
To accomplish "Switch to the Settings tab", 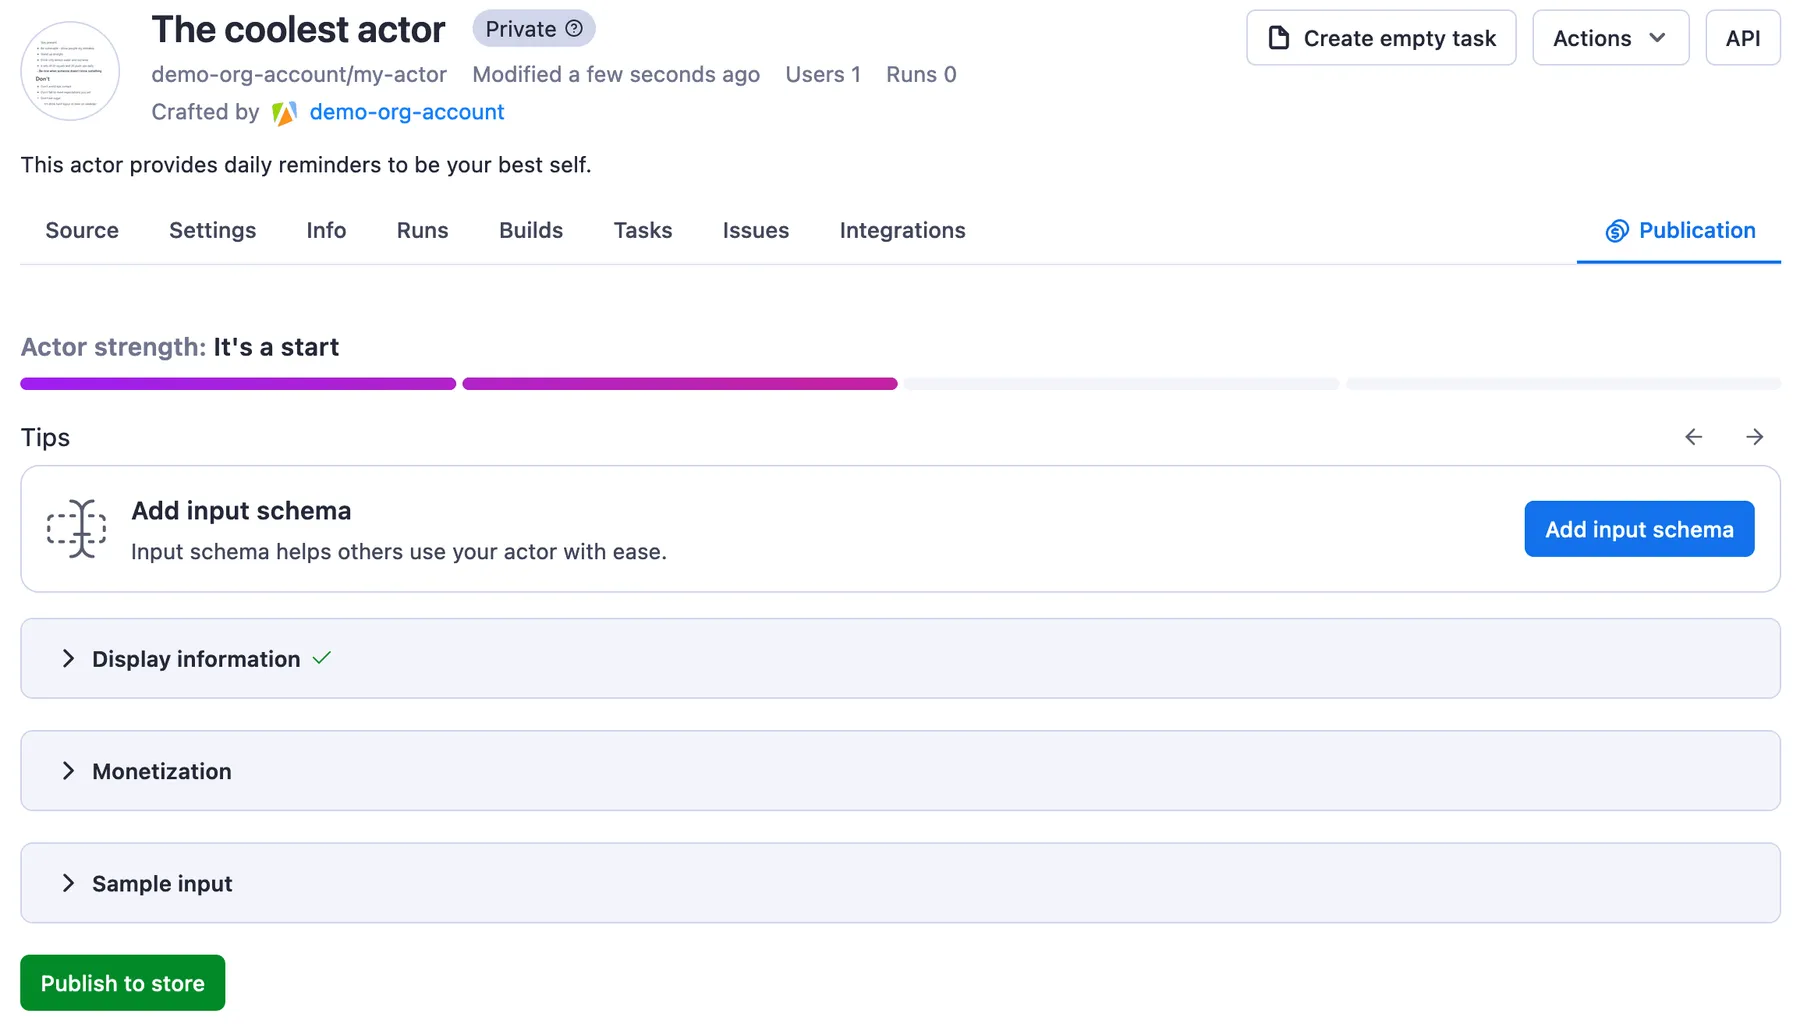I will coord(213,231).
